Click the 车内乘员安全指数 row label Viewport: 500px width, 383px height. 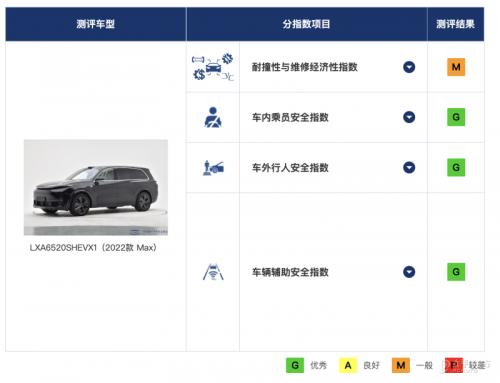290,117
